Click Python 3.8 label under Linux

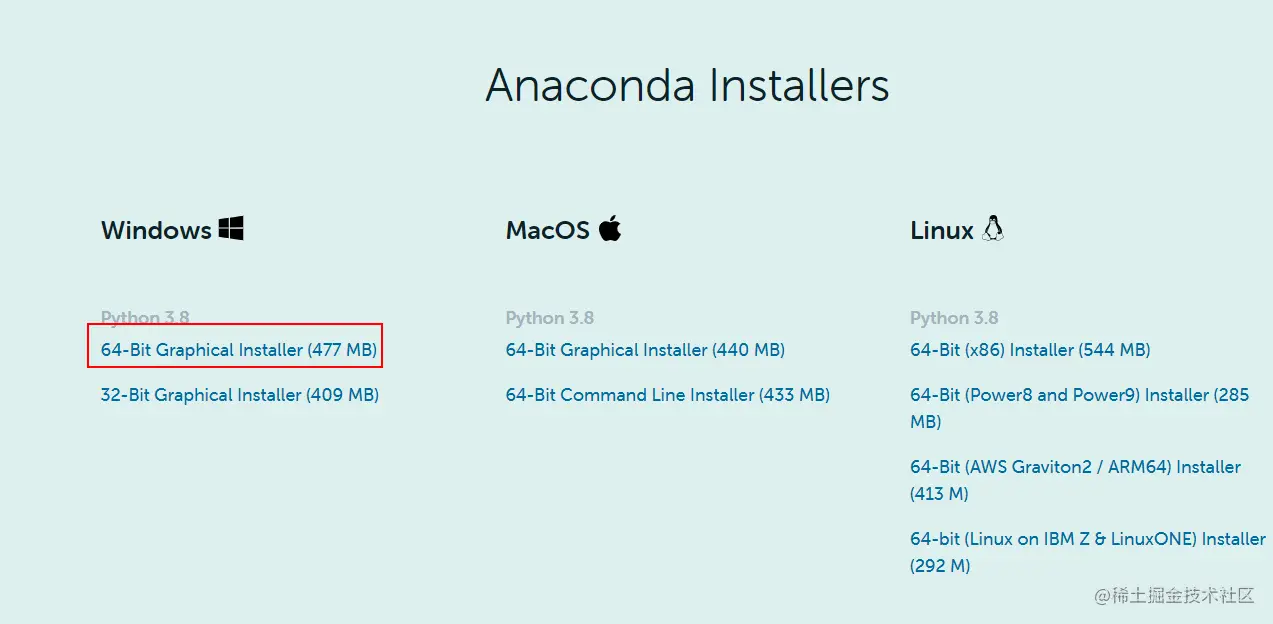coord(954,318)
